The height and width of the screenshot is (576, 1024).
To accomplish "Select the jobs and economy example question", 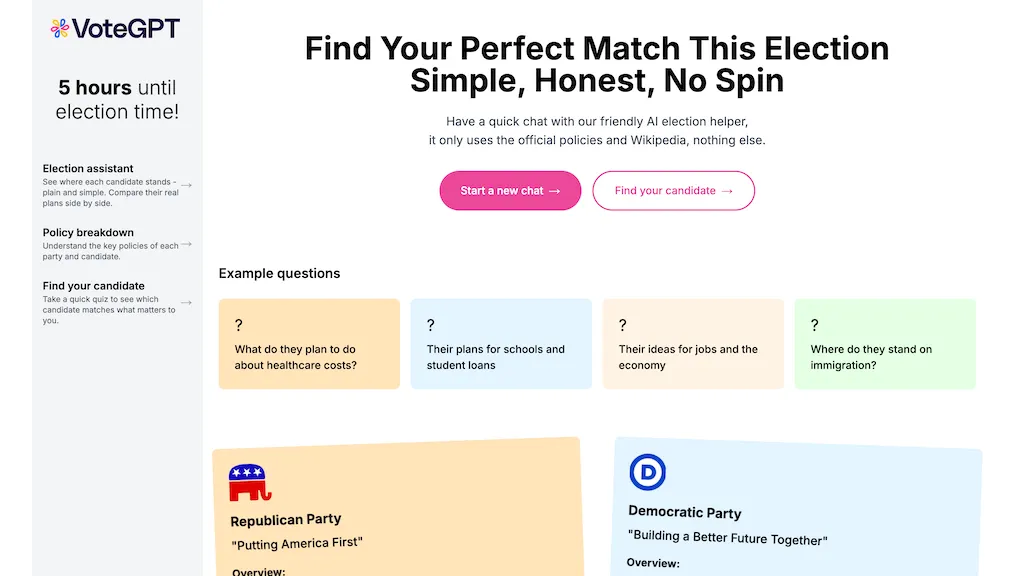I will coord(693,344).
